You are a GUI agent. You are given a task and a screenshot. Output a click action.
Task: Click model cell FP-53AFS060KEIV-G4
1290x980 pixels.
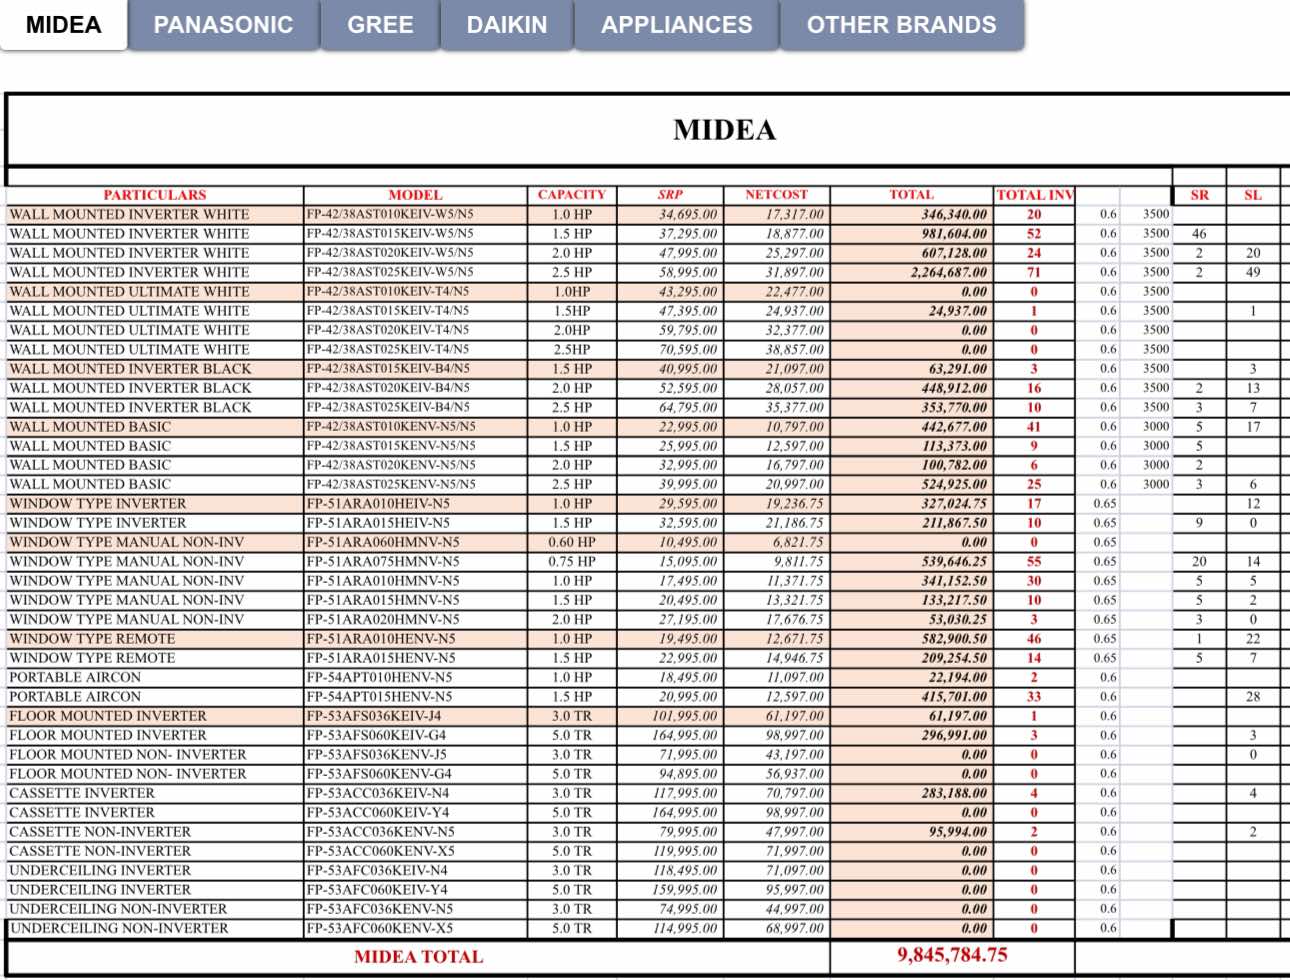click(x=415, y=735)
